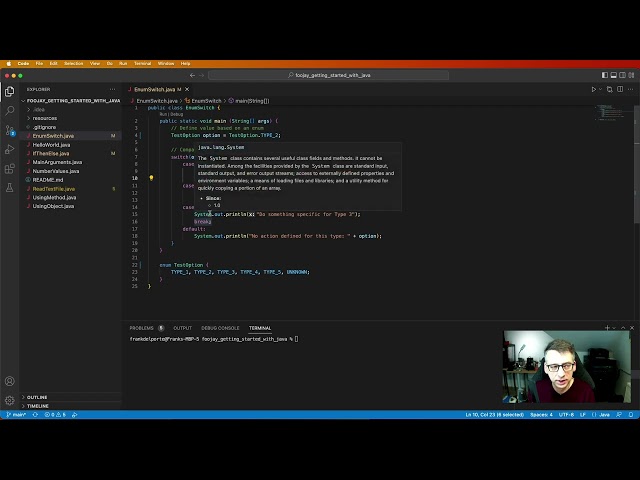The width and height of the screenshot is (640, 480).
Task: Expand the Outline section
Action: coord(70,397)
